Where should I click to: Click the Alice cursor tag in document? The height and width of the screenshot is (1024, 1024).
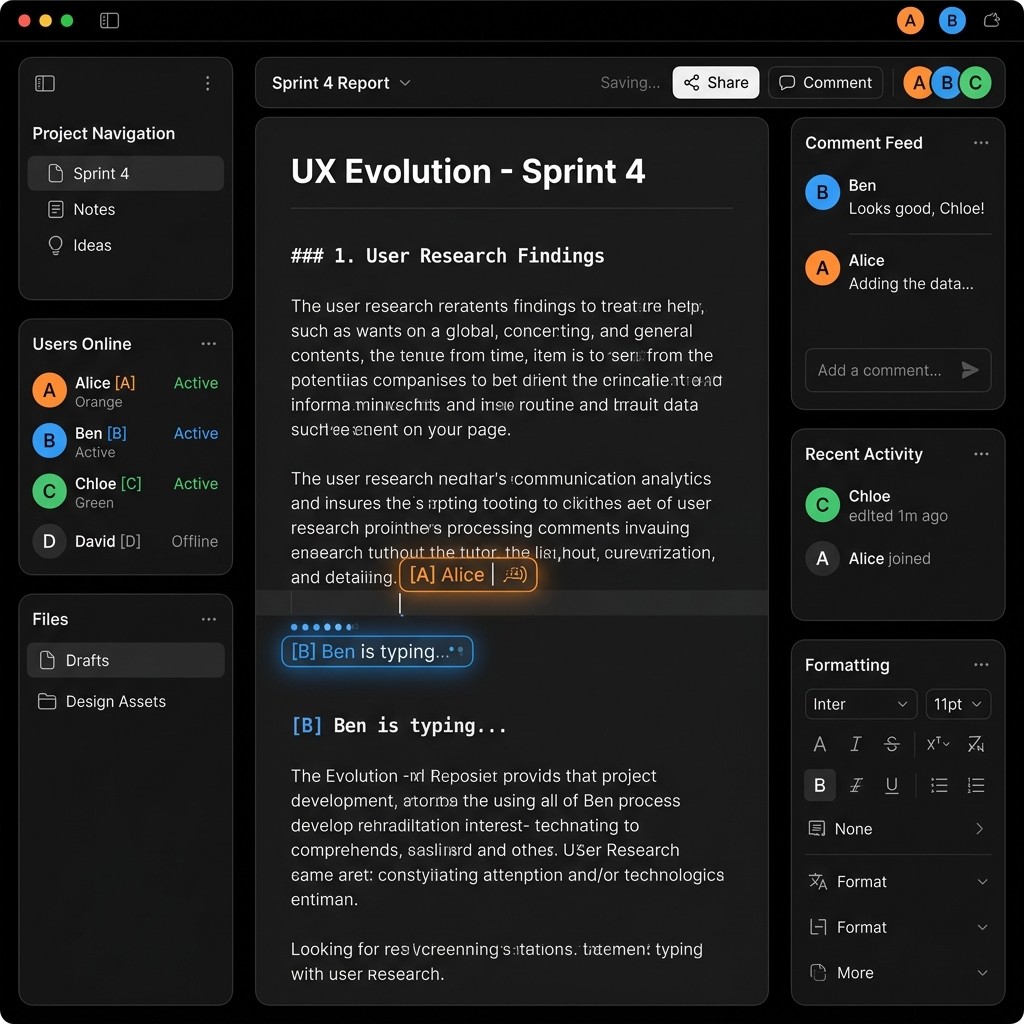468,575
